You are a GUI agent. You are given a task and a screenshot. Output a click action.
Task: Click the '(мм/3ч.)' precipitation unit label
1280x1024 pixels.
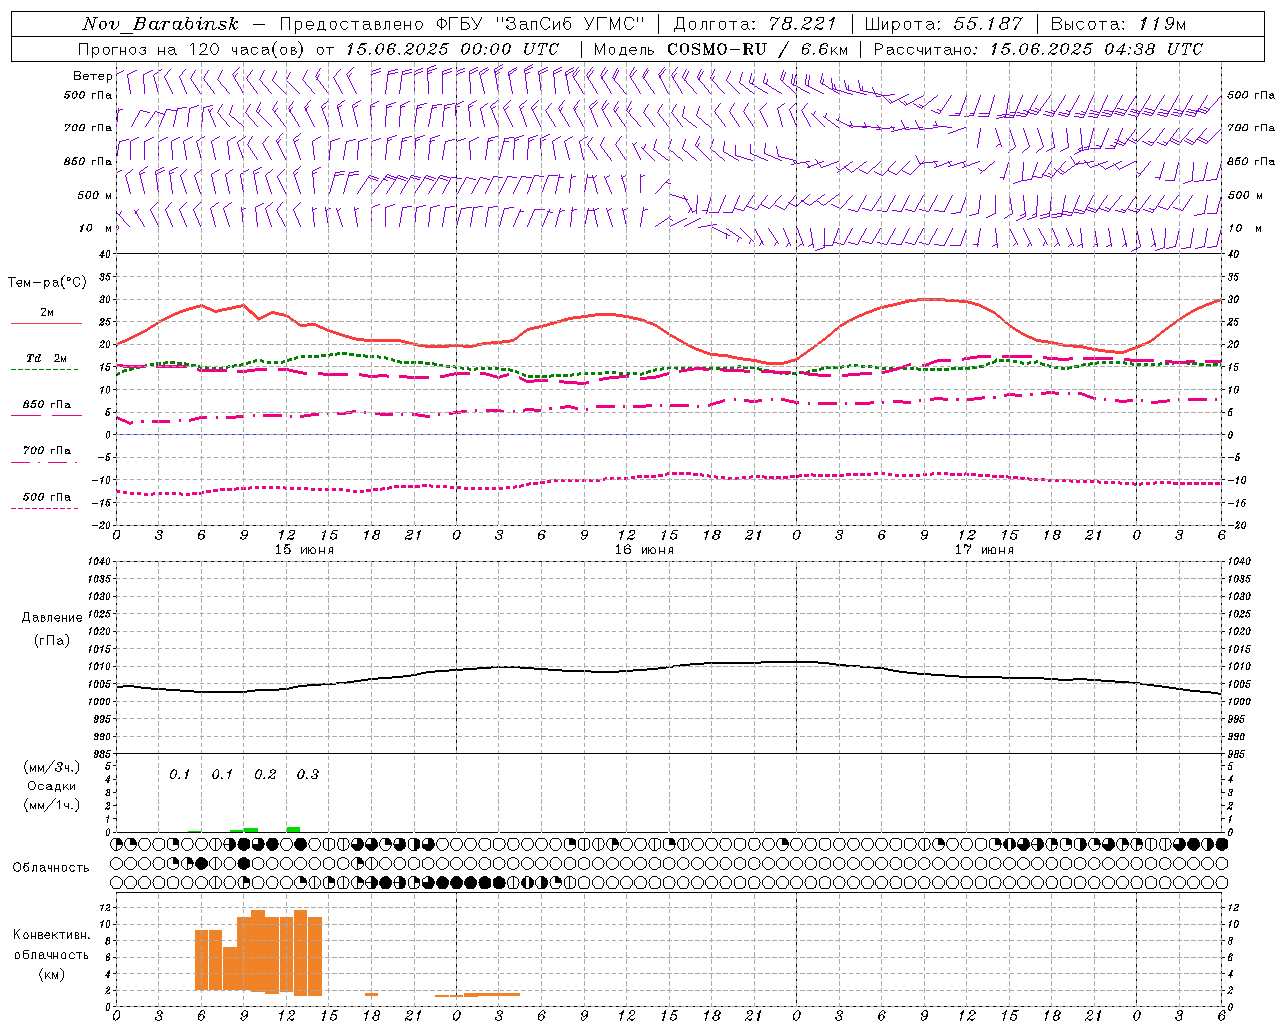[x=52, y=767]
